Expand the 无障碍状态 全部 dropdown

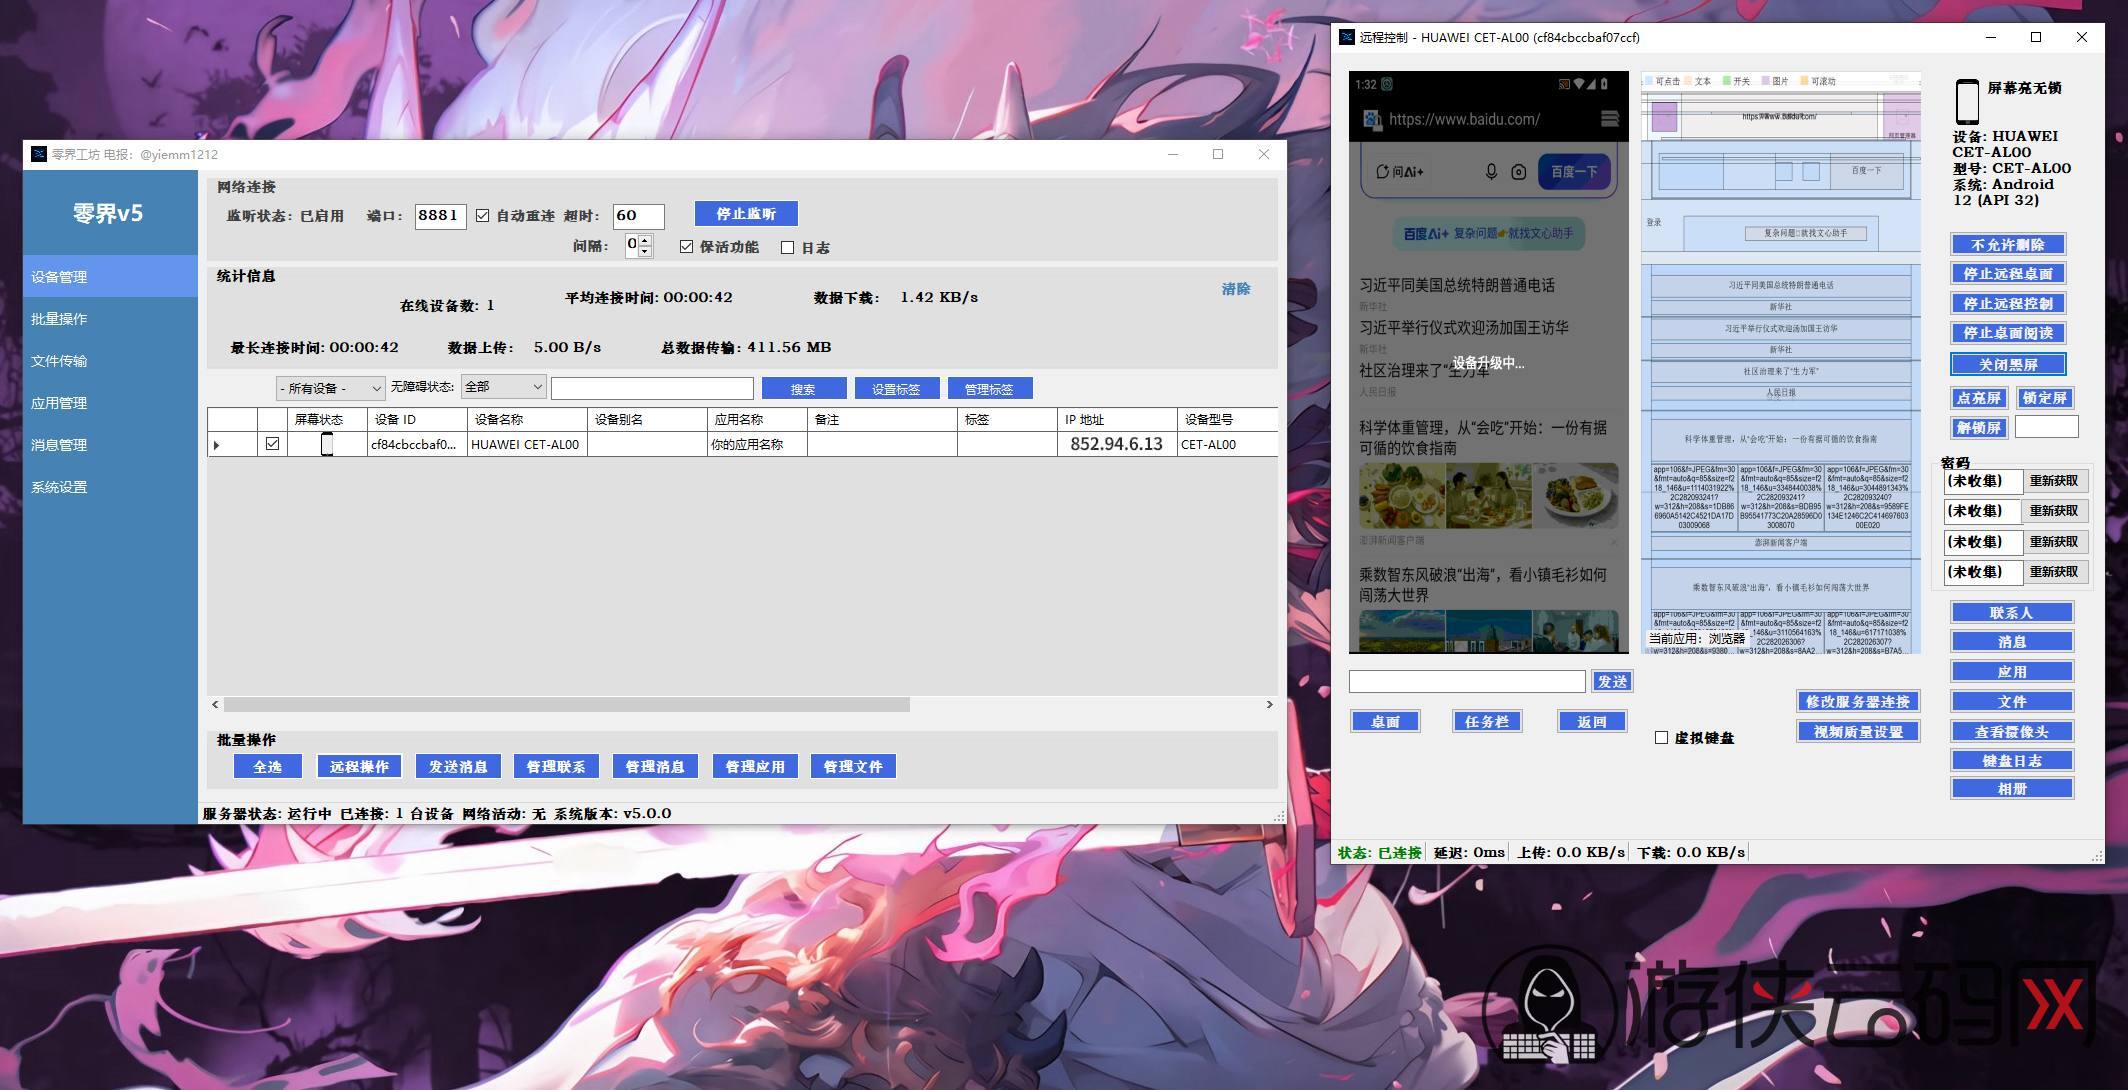click(503, 387)
